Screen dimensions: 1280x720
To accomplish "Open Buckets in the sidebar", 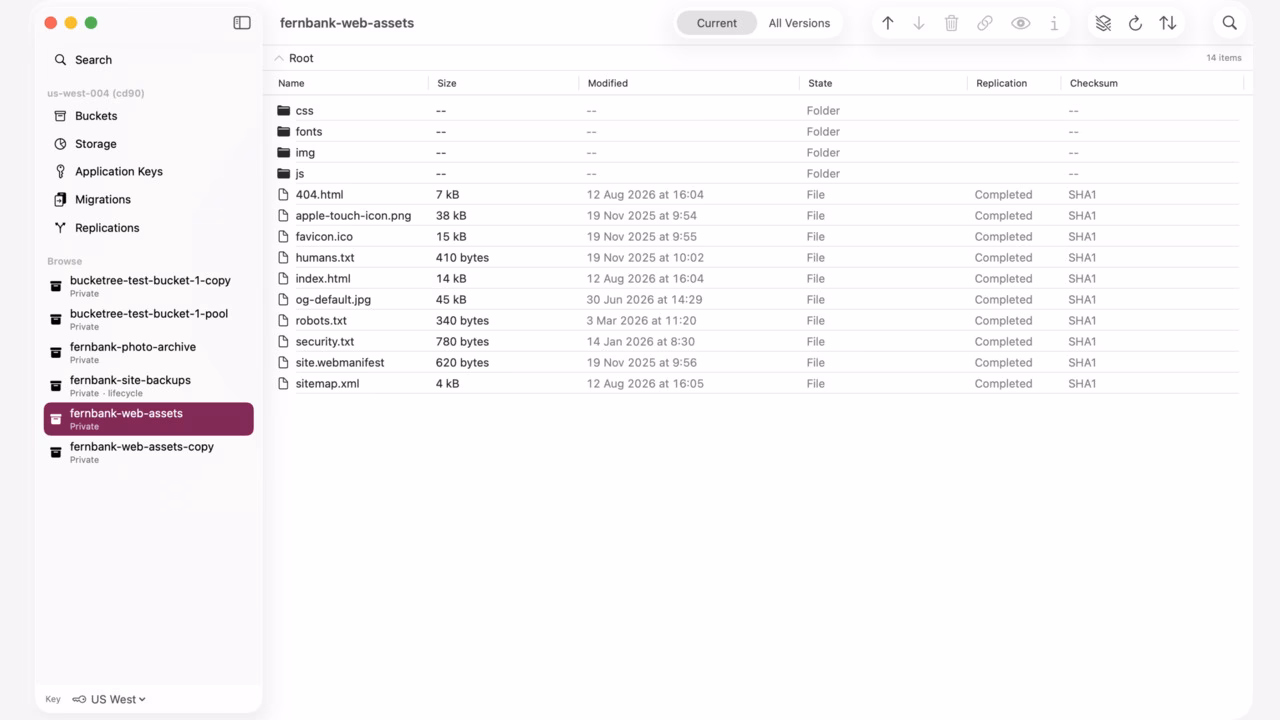I will point(148,116).
